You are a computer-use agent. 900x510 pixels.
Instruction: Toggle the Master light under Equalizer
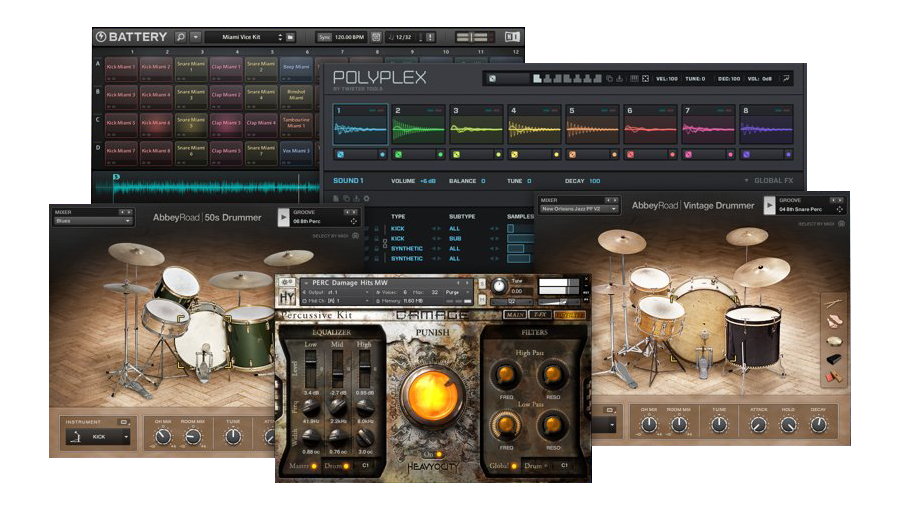(314, 466)
